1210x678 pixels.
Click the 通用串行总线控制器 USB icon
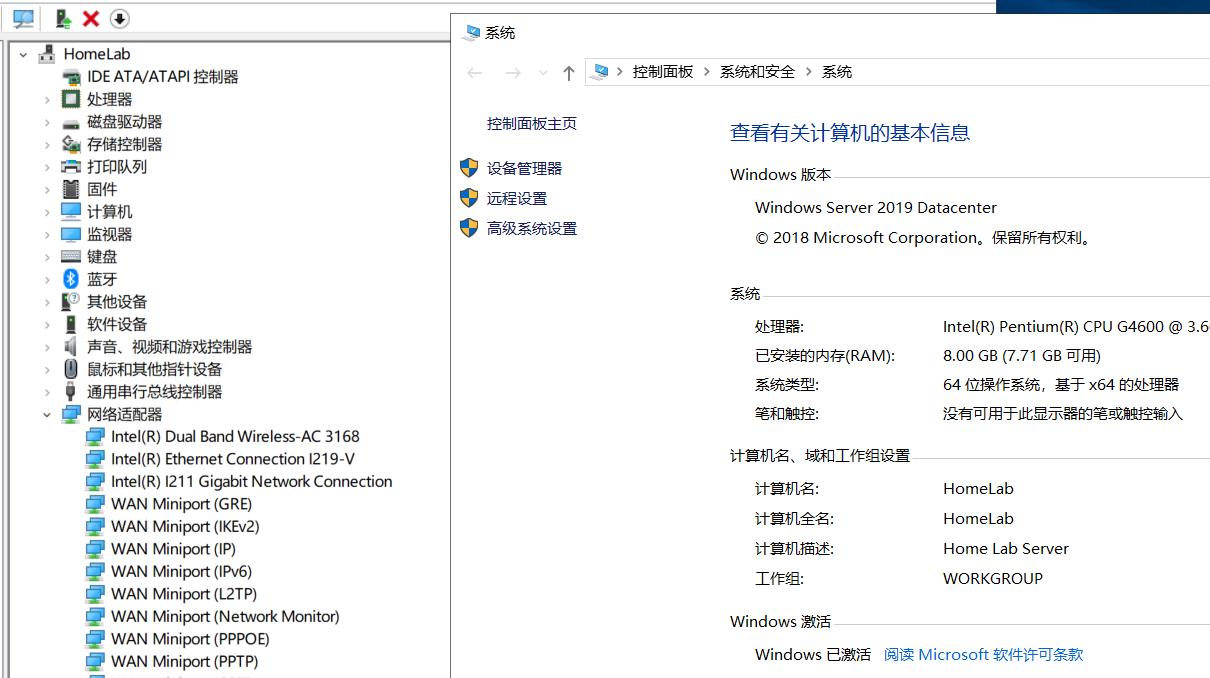tap(71, 392)
